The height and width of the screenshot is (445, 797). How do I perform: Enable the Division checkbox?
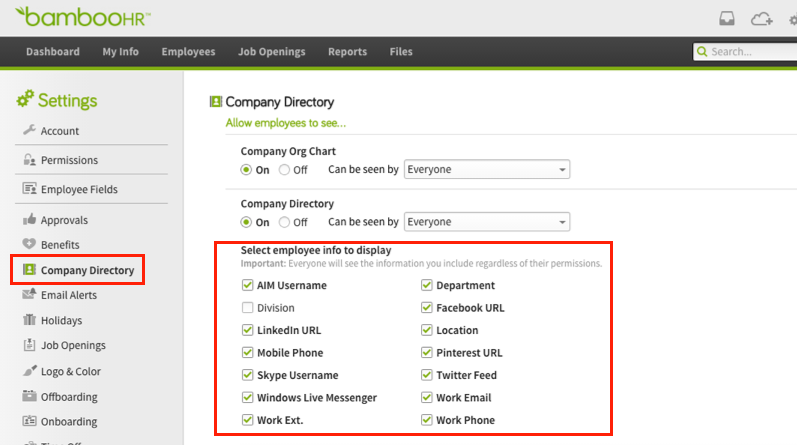click(x=247, y=308)
